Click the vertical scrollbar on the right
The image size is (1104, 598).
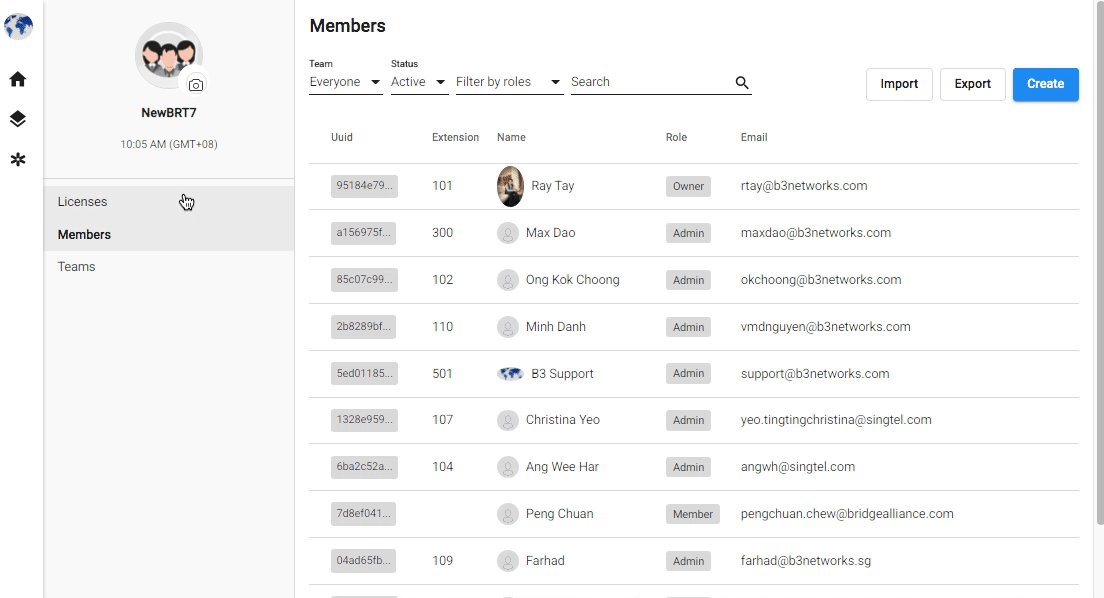point(1100,262)
